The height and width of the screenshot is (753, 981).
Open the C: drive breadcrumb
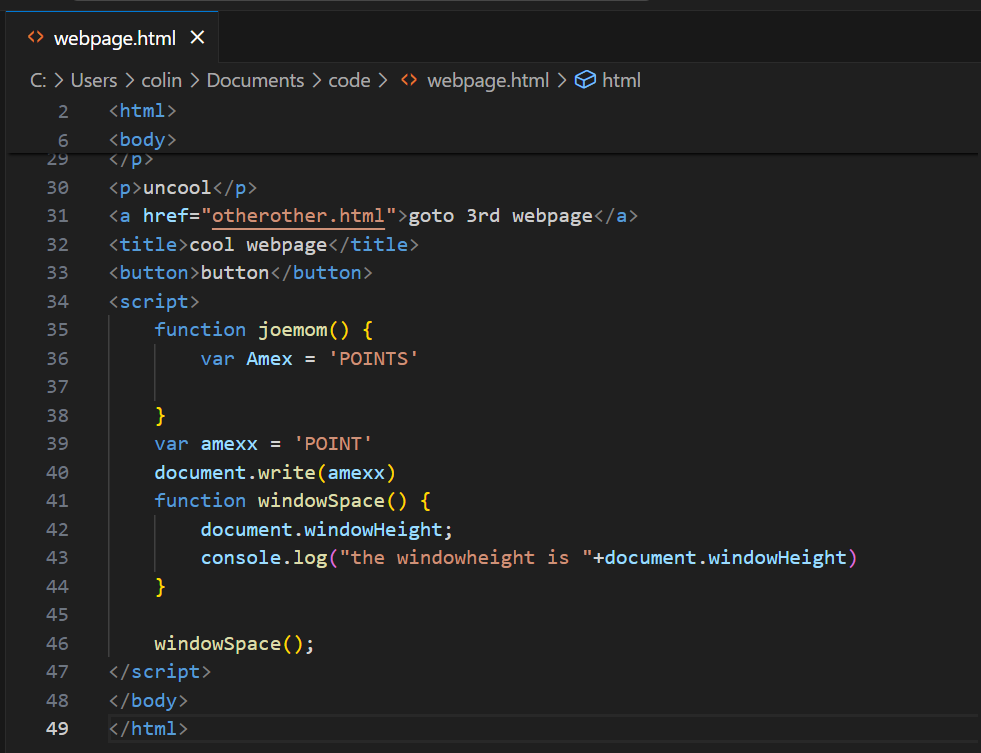click(x=38, y=80)
